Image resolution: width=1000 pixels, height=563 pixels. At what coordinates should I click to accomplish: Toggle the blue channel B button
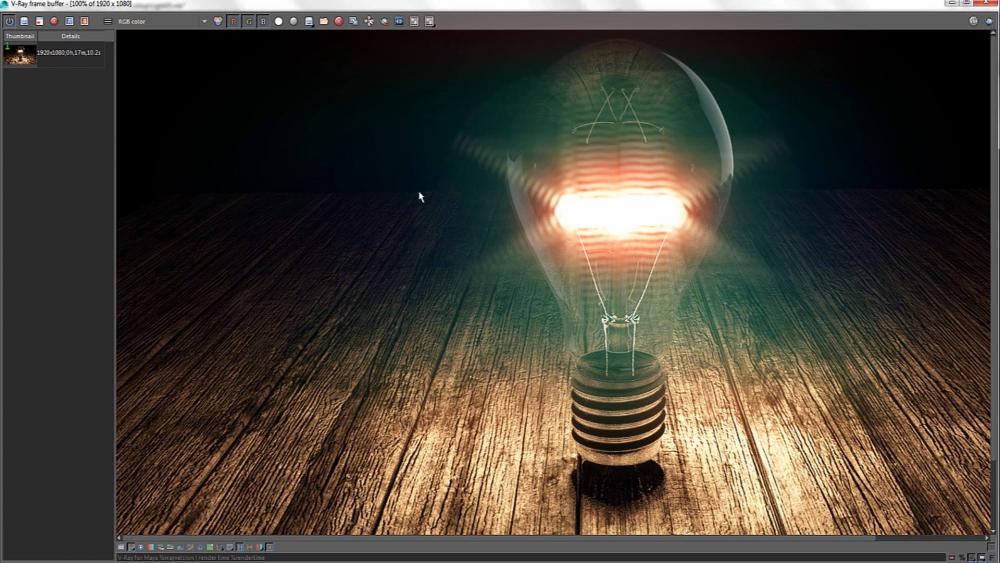(x=263, y=21)
